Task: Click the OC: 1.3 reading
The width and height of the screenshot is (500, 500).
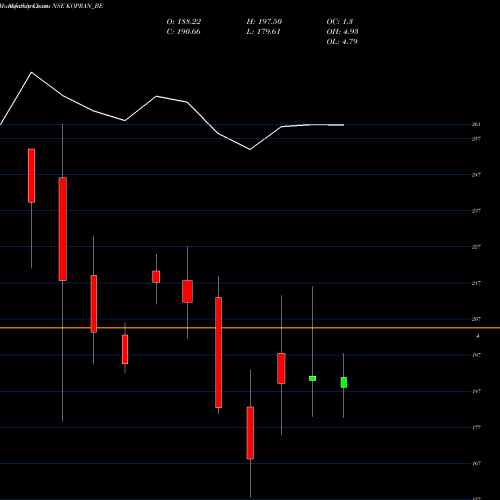Action: click(x=340, y=22)
